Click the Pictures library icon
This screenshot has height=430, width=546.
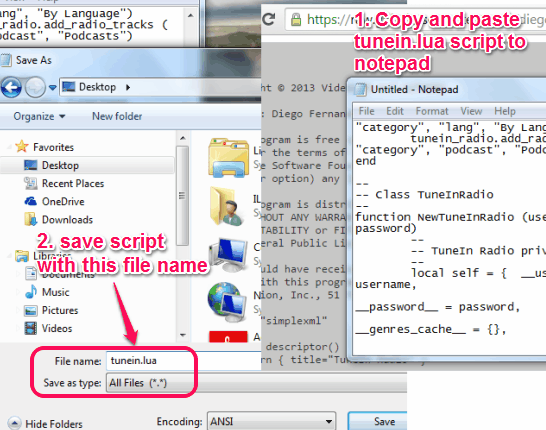[x=31, y=310]
